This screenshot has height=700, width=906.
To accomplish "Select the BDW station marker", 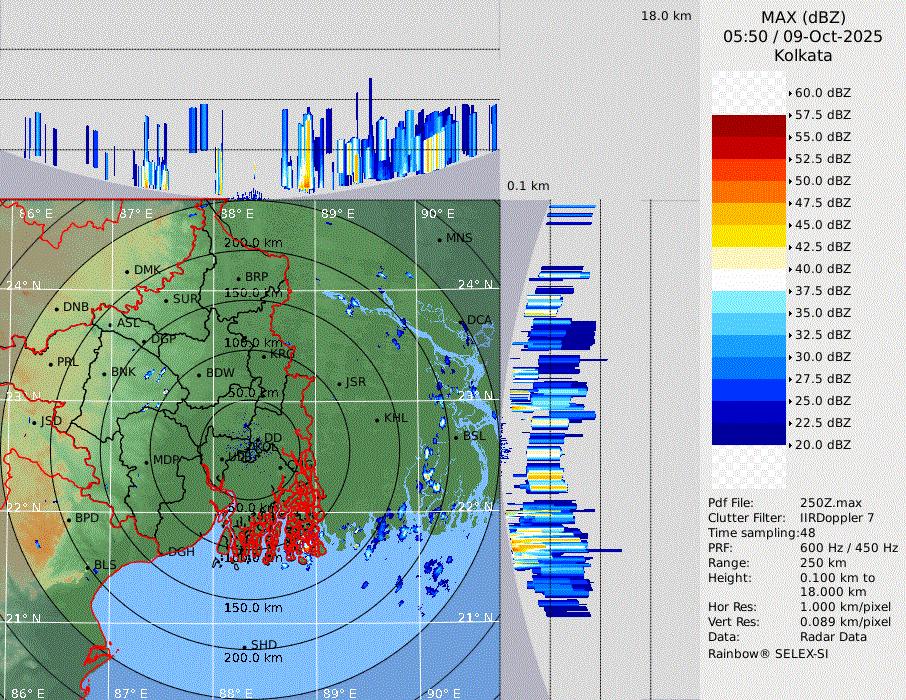I will [x=200, y=375].
